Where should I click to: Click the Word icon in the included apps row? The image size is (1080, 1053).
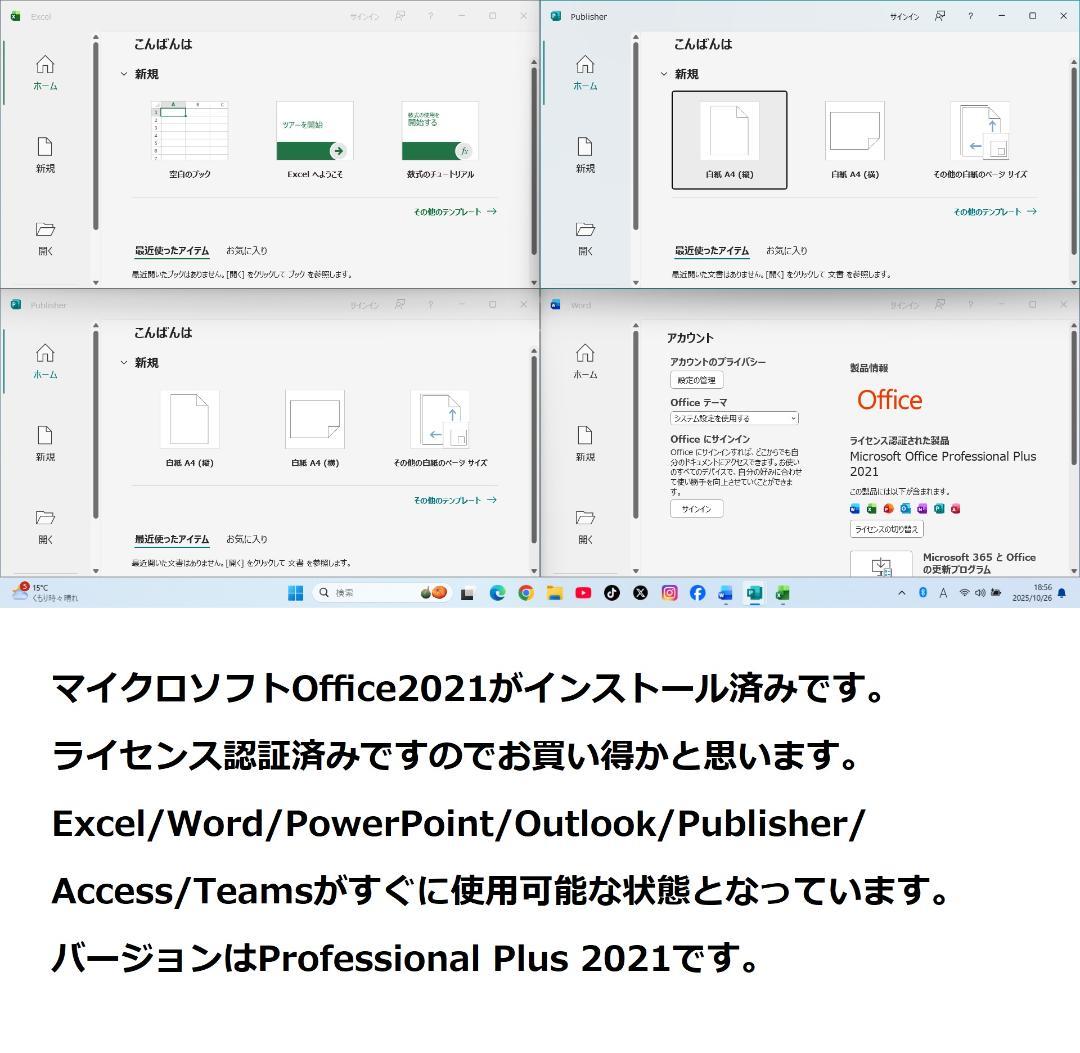coord(853,509)
